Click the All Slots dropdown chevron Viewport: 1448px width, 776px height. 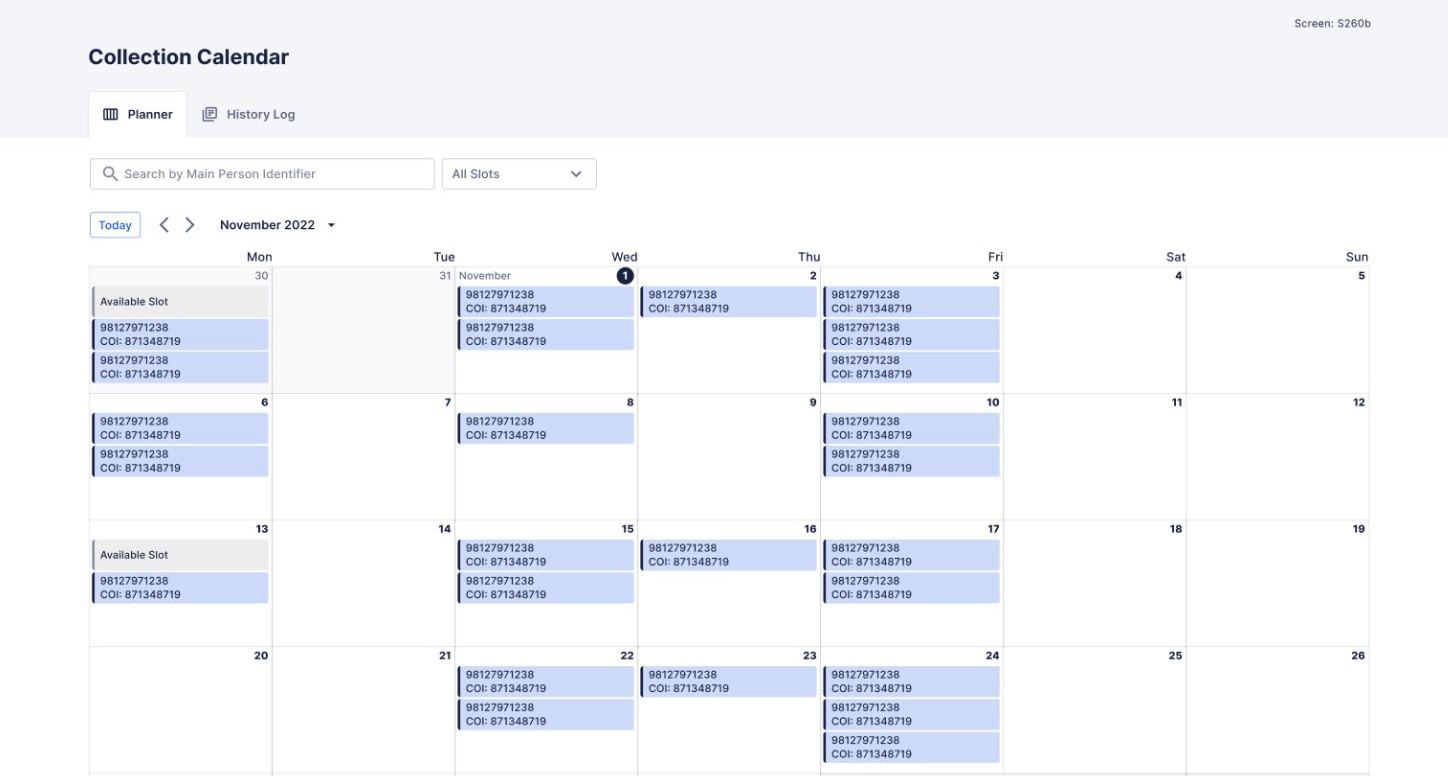tap(577, 173)
